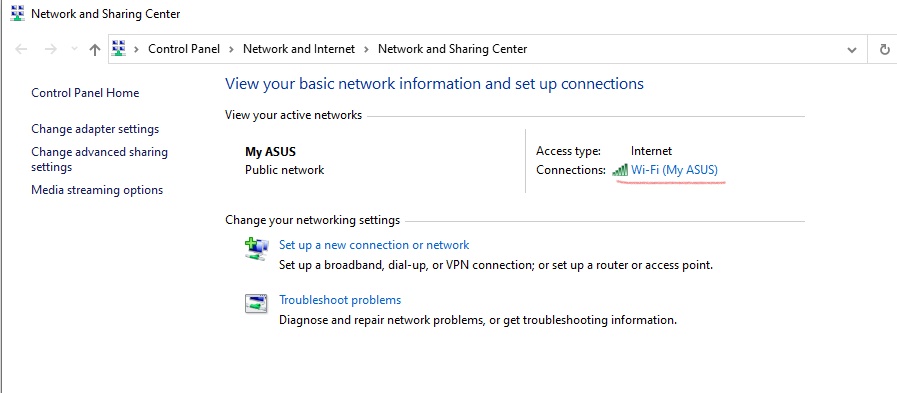
Task: Open Set up a new connection or network
Action: (x=374, y=245)
